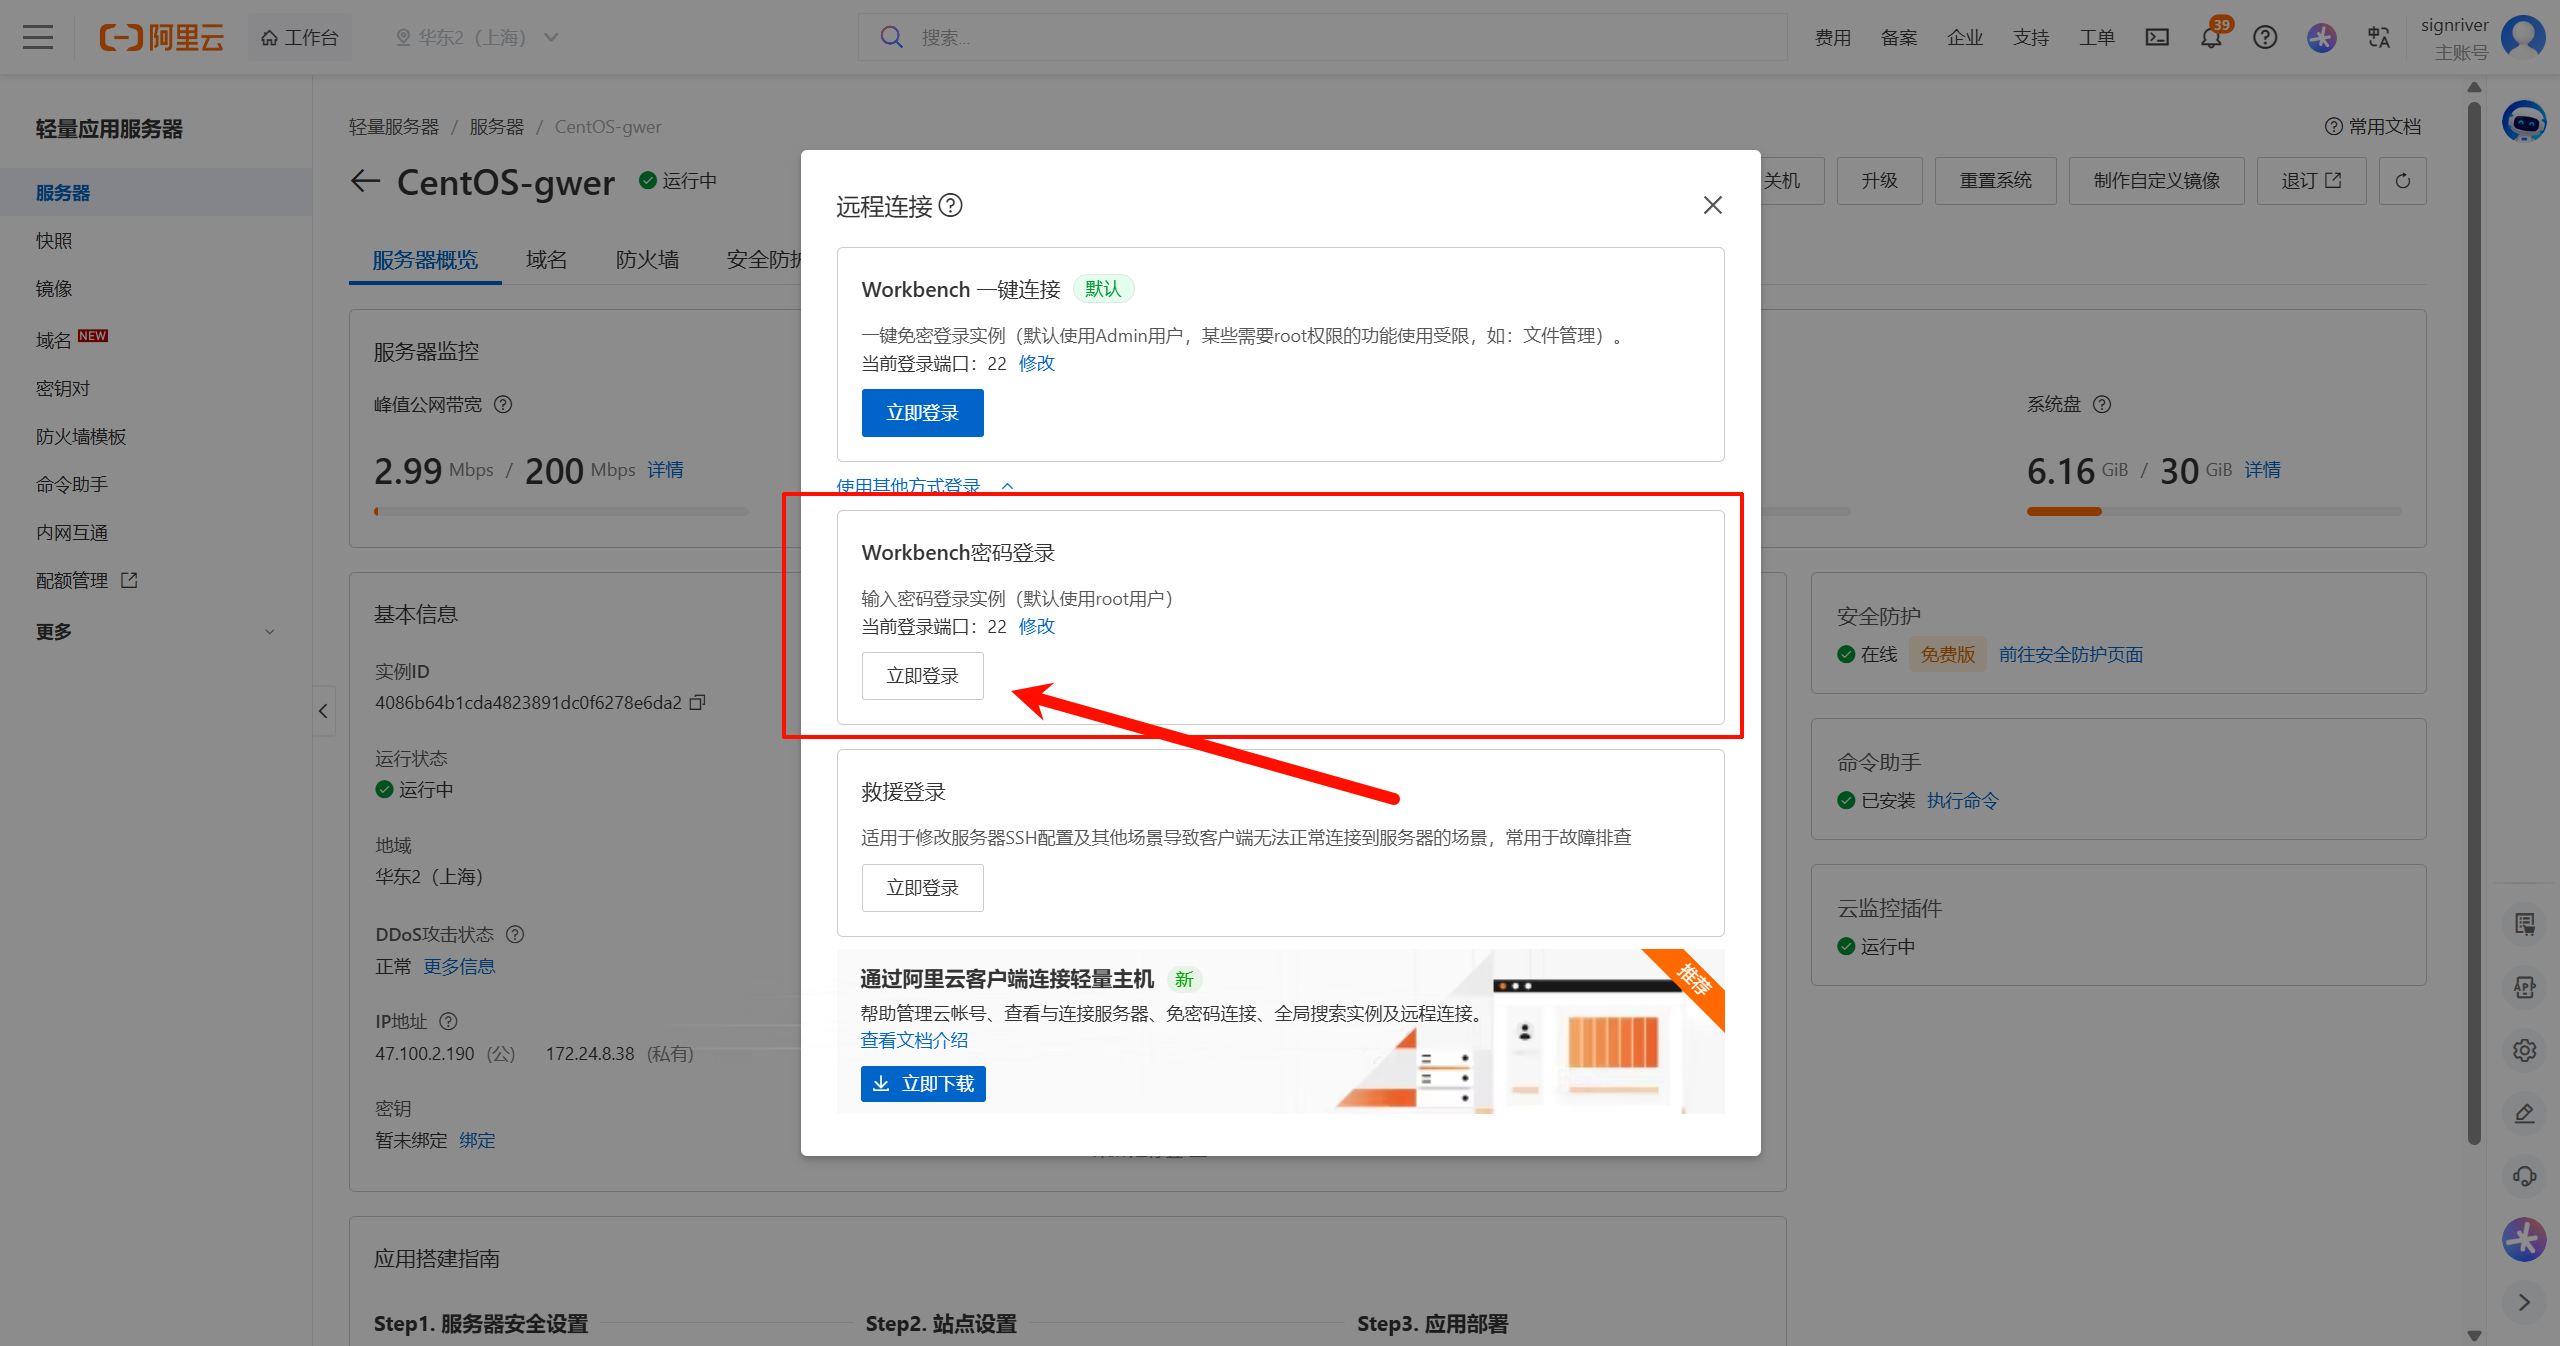Open 执行命令 link
The image size is (2560, 1346).
point(1962,800)
